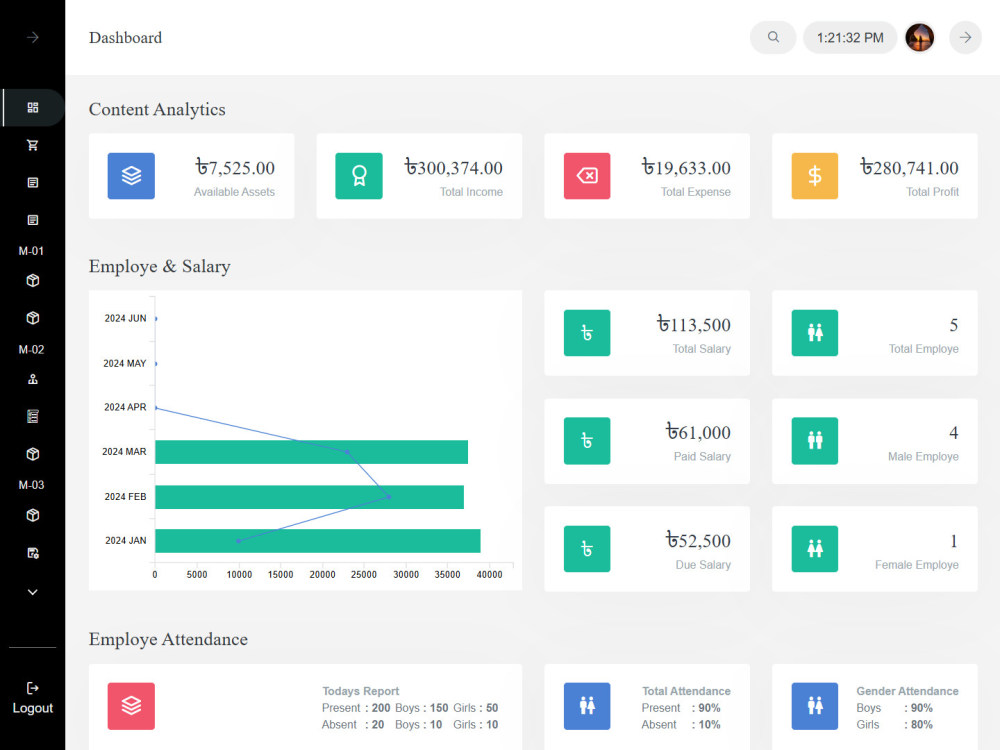Select the M-01 sidebar section label
Screen dimensions: 1000x750
(31, 251)
